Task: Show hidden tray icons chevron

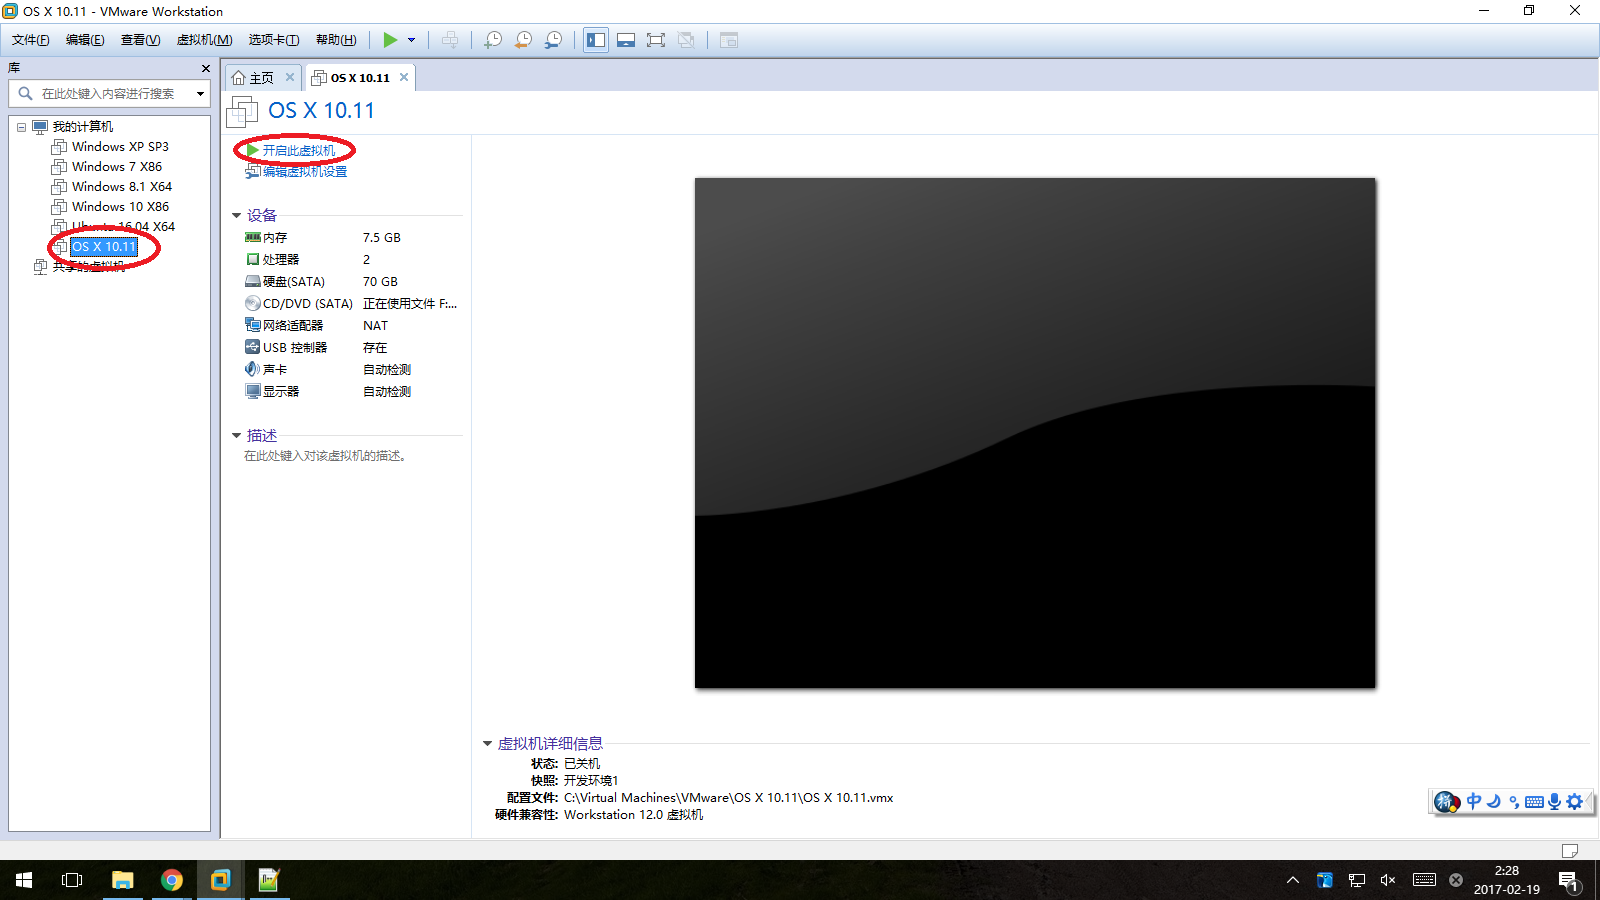Action: 1293,880
